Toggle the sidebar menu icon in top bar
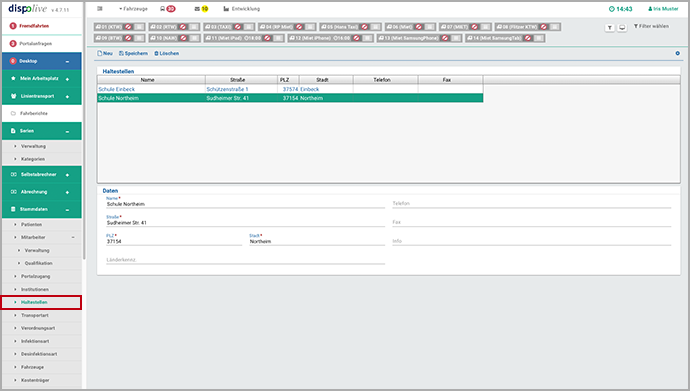 (x=100, y=9)
